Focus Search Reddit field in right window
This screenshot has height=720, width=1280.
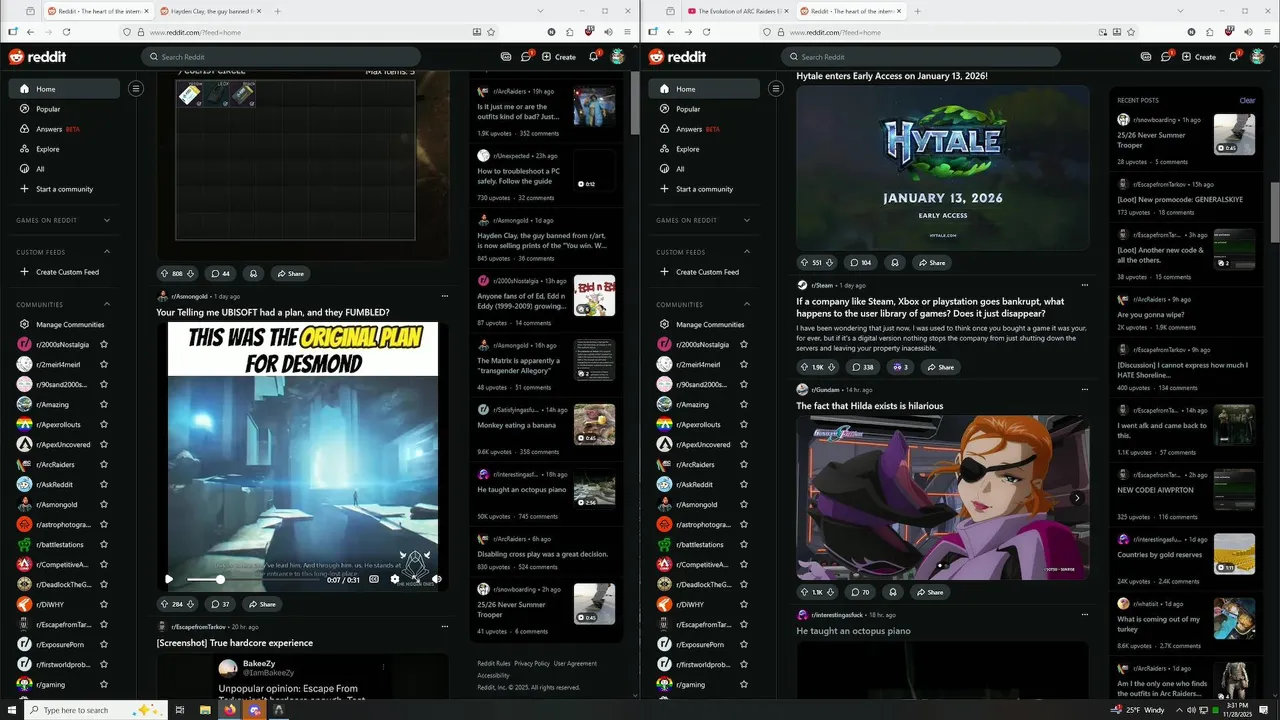tap(920, 57)
